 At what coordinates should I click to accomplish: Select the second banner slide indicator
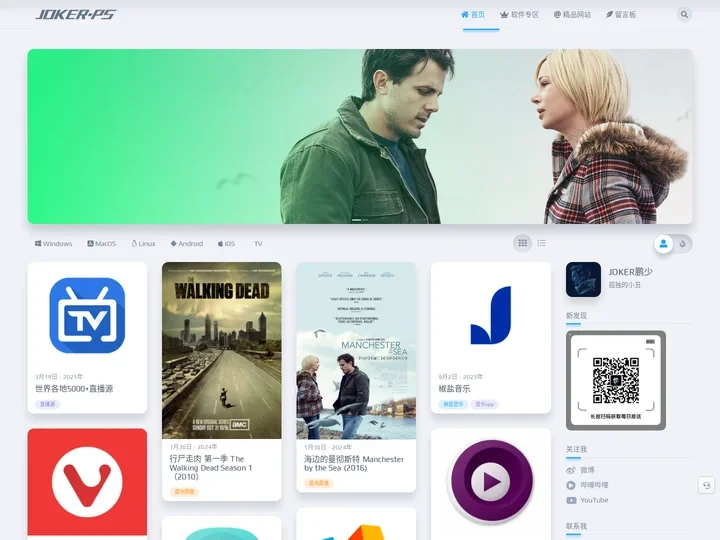pyautogui.click(x=365, y=220)
